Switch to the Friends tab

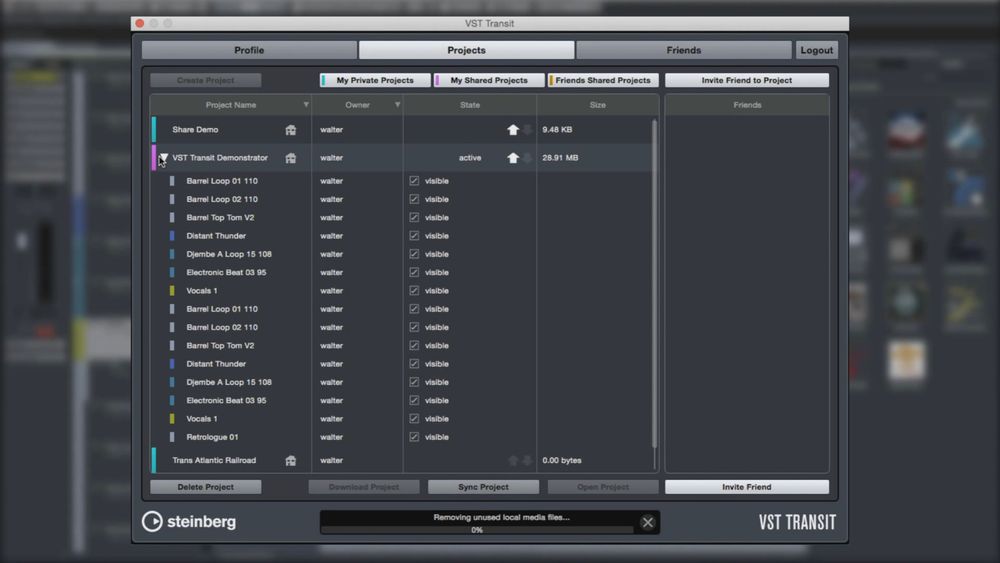tap(684, 50)
